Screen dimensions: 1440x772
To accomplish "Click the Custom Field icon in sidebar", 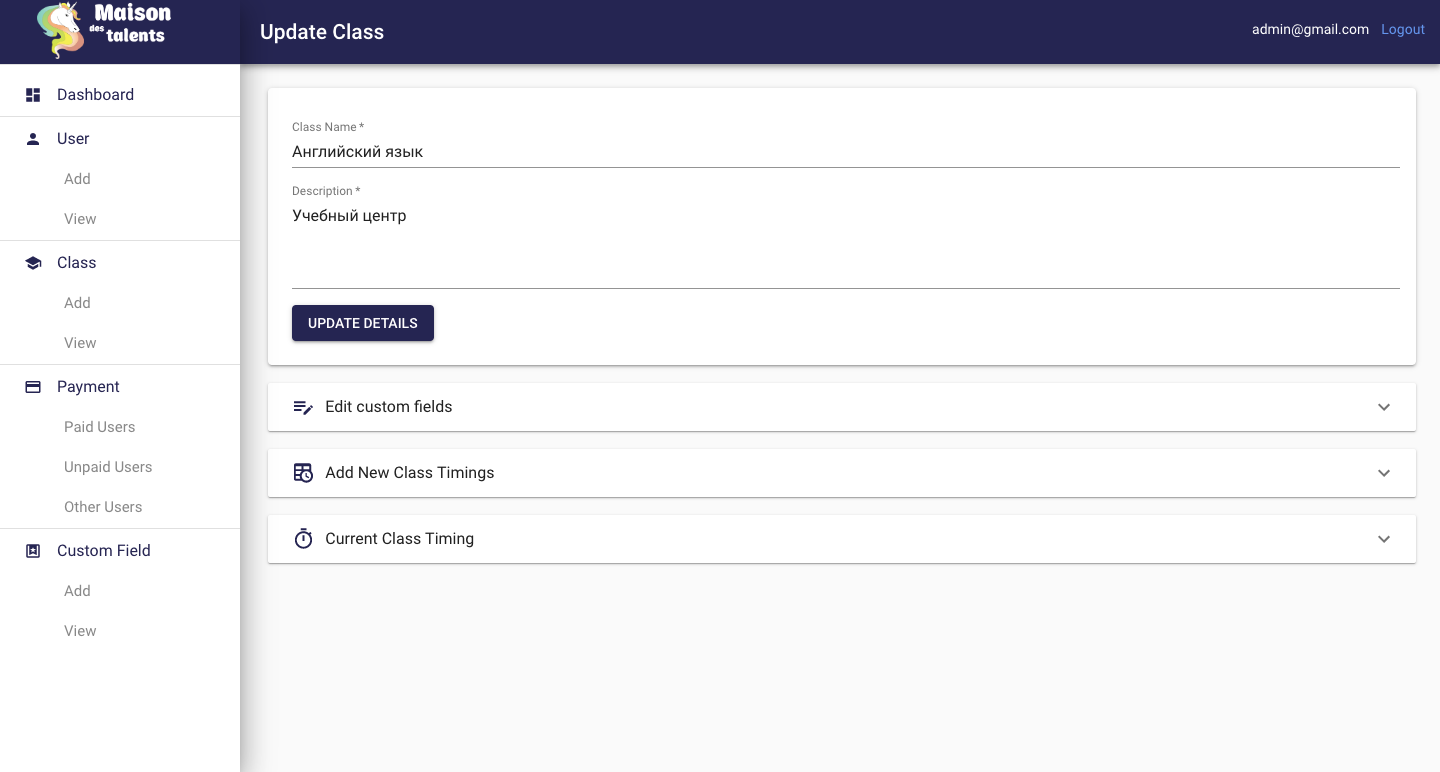I will click(x=33, y=551).
